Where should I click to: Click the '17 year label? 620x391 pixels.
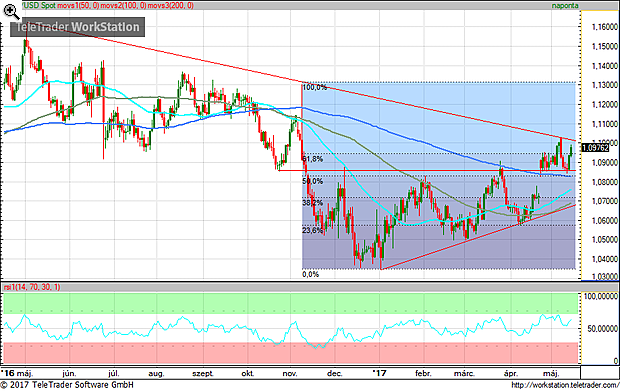380,373
